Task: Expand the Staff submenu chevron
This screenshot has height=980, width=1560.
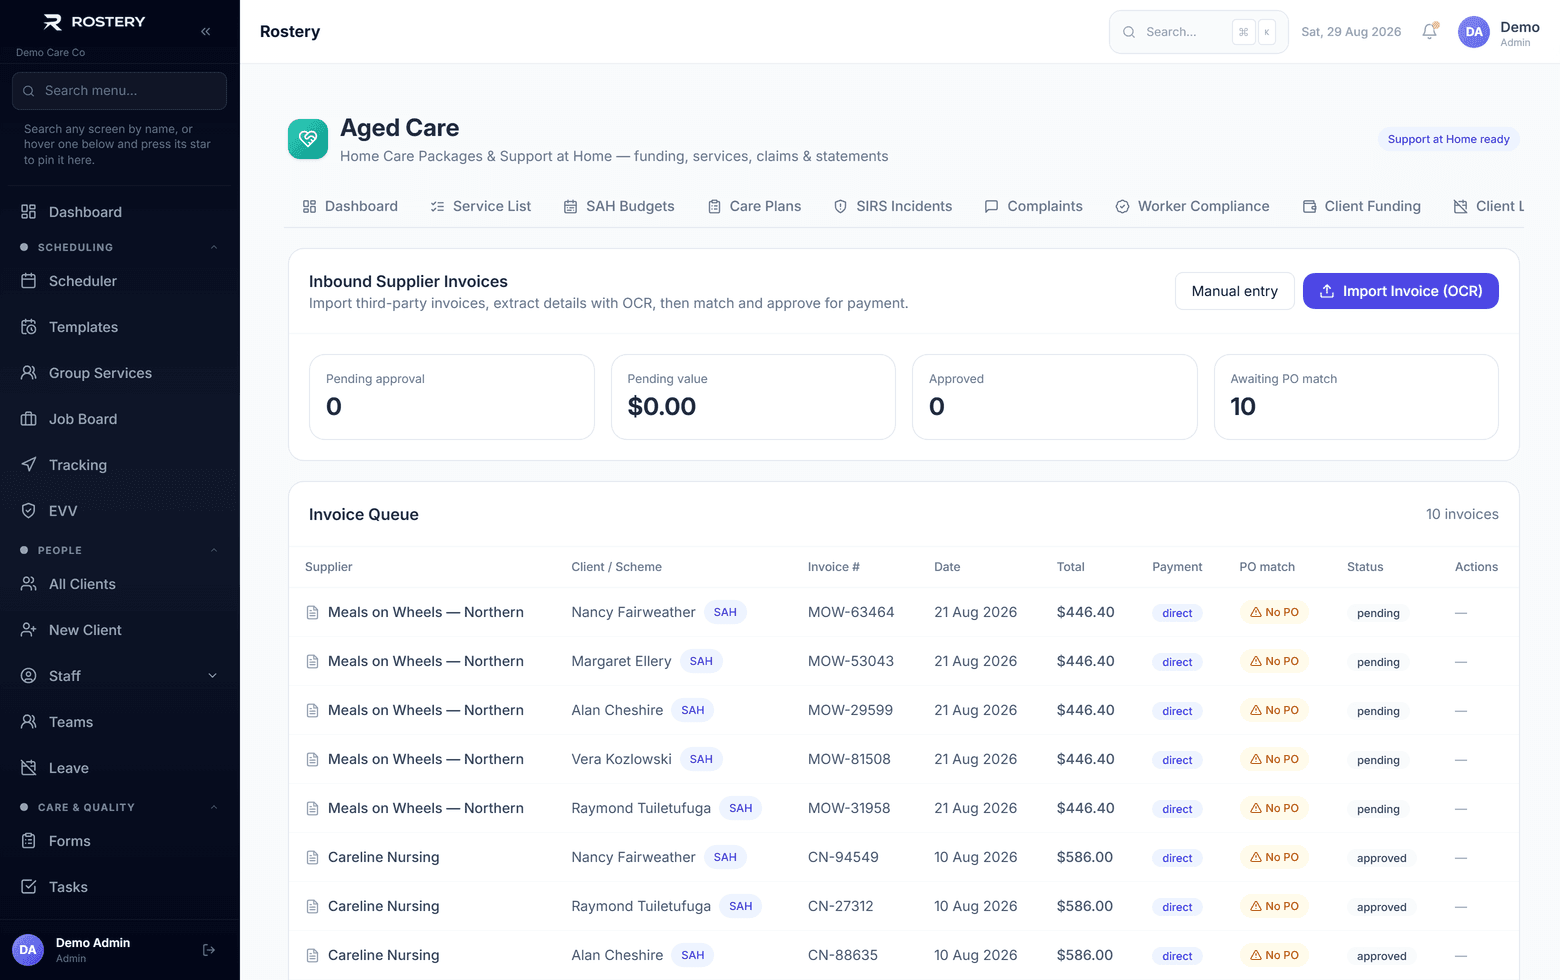Action: click(212, 676)
